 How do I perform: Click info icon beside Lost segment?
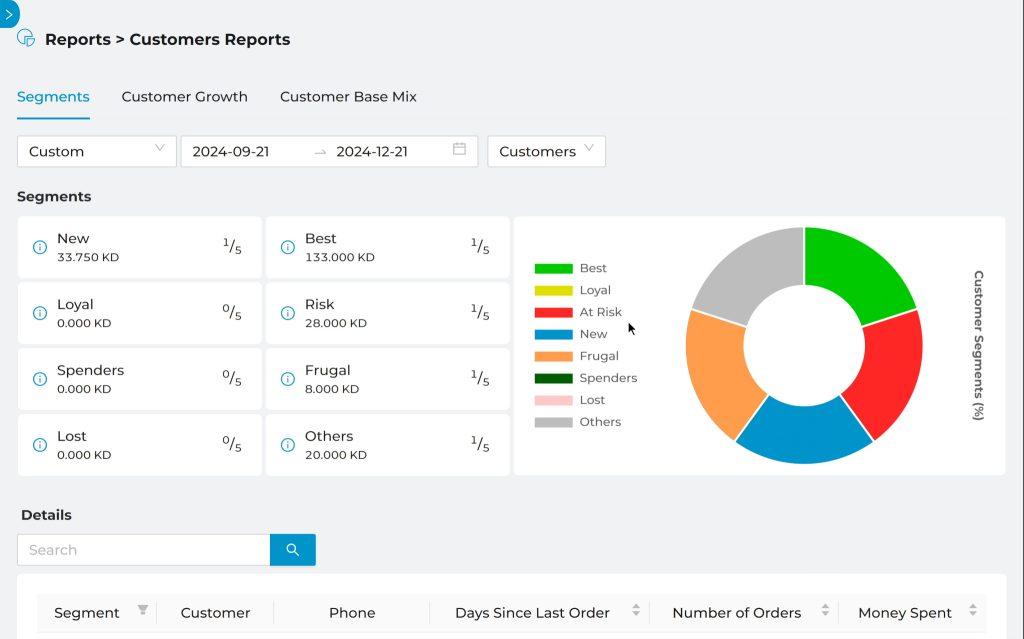click(x=40, y=445)
